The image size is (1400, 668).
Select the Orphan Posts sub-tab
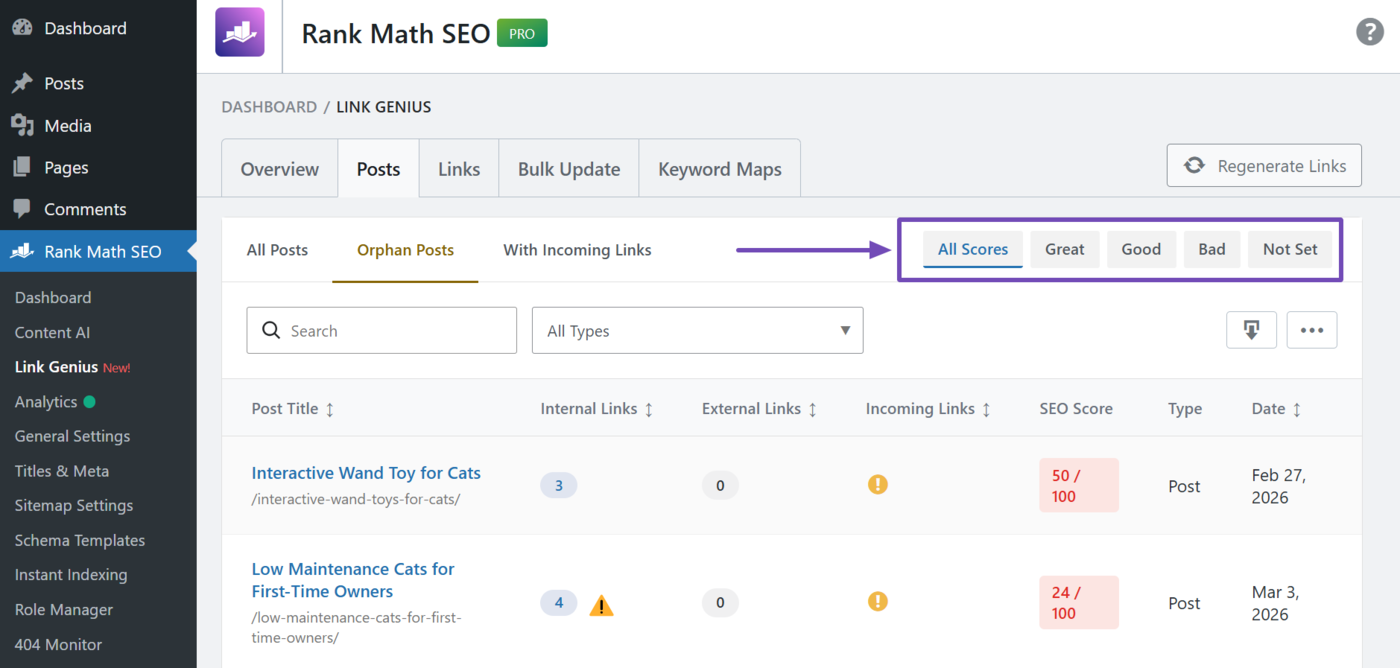tap(405, 250)
